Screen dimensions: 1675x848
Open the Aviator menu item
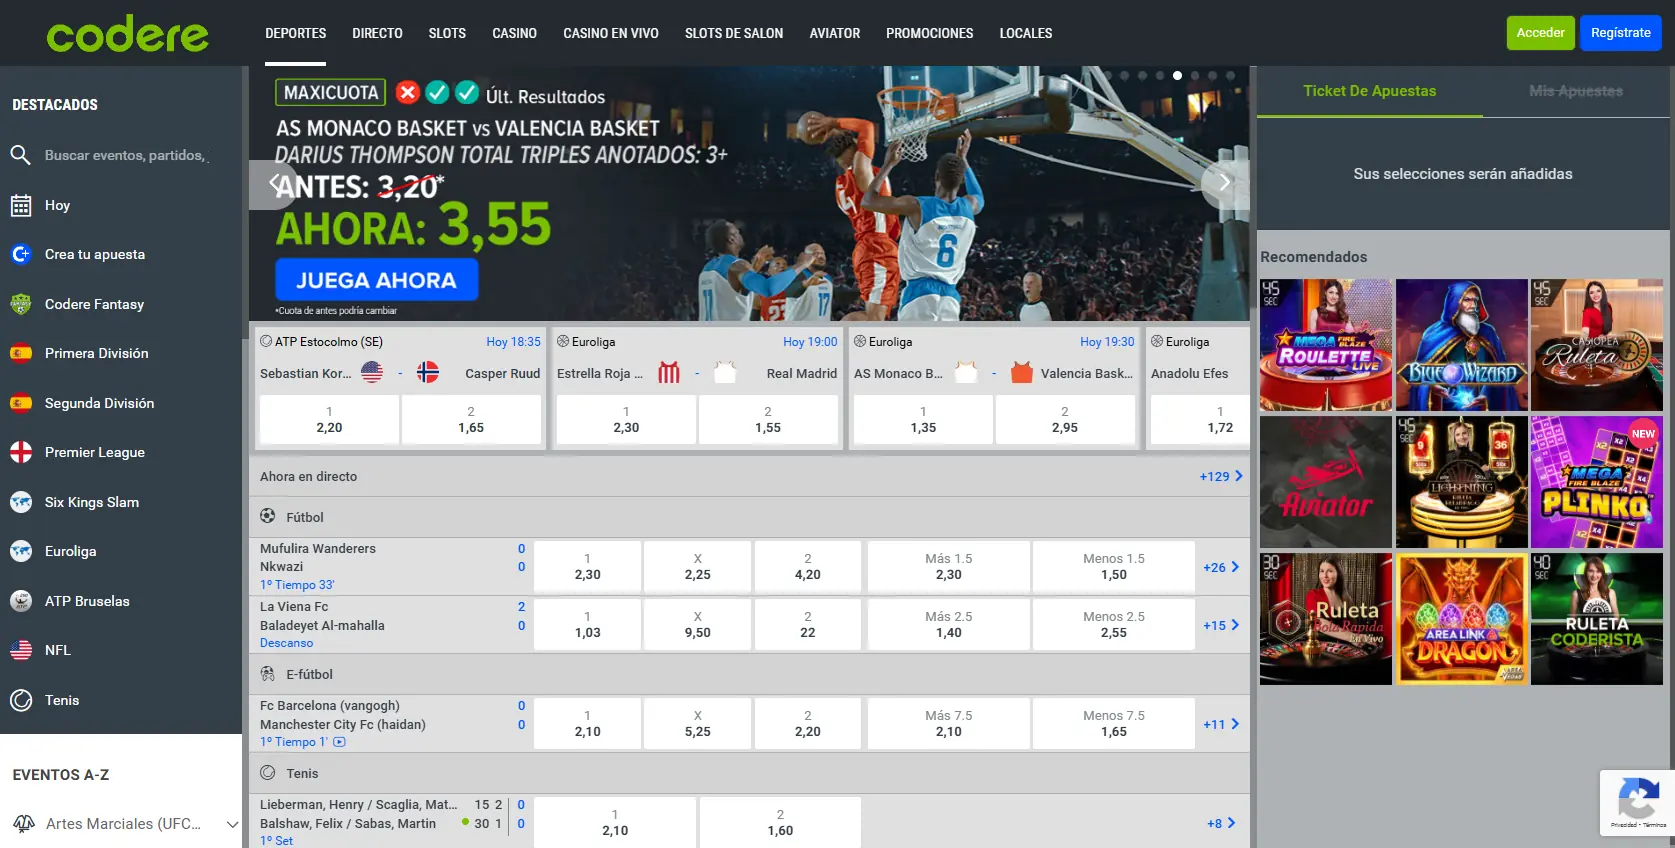tap(835, 33)
